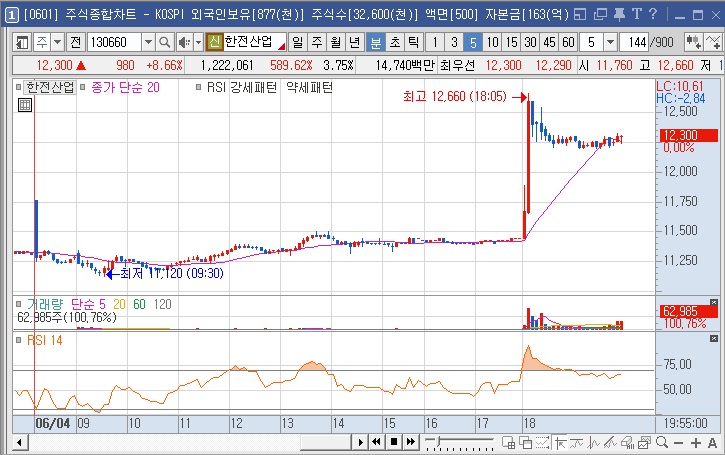Click the panel layout icon at toolbar start
725x455 pixels.
(22, 43)
